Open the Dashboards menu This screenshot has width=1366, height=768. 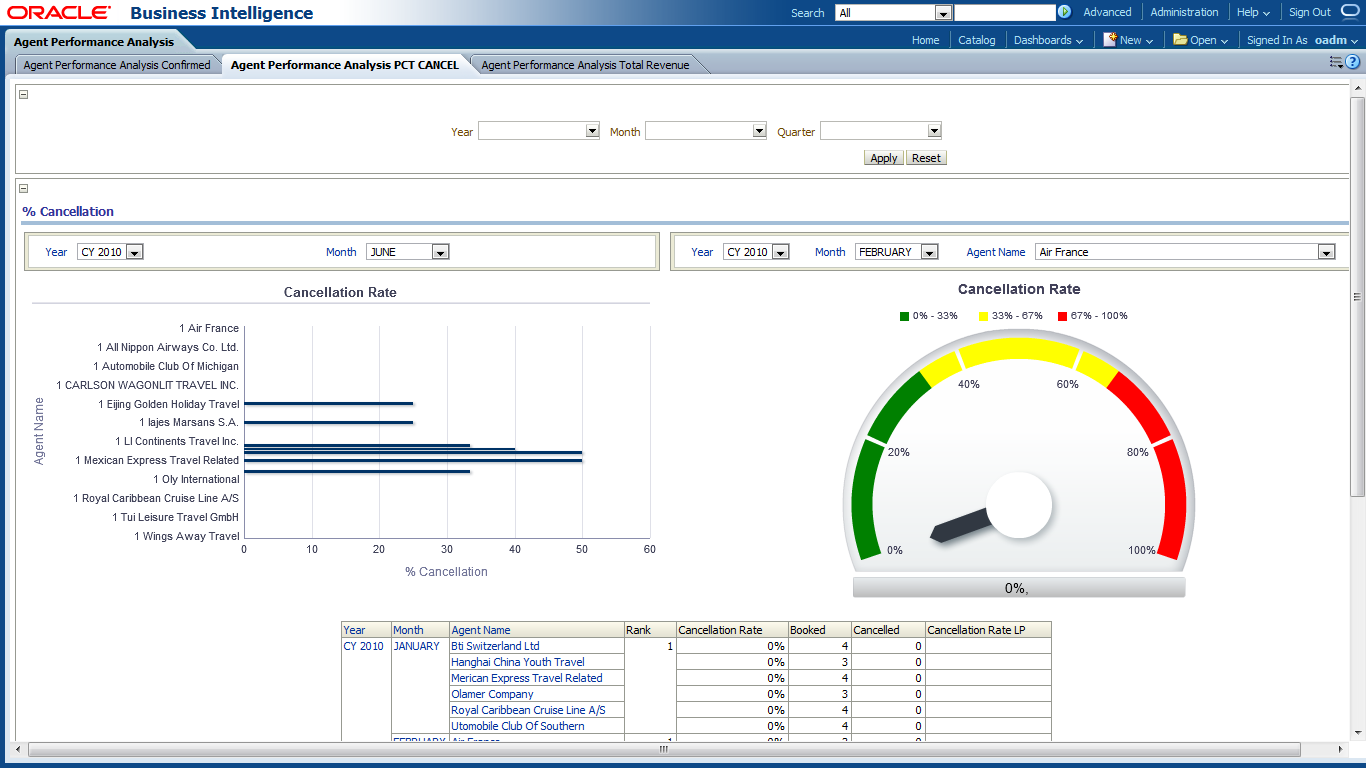1048,40
